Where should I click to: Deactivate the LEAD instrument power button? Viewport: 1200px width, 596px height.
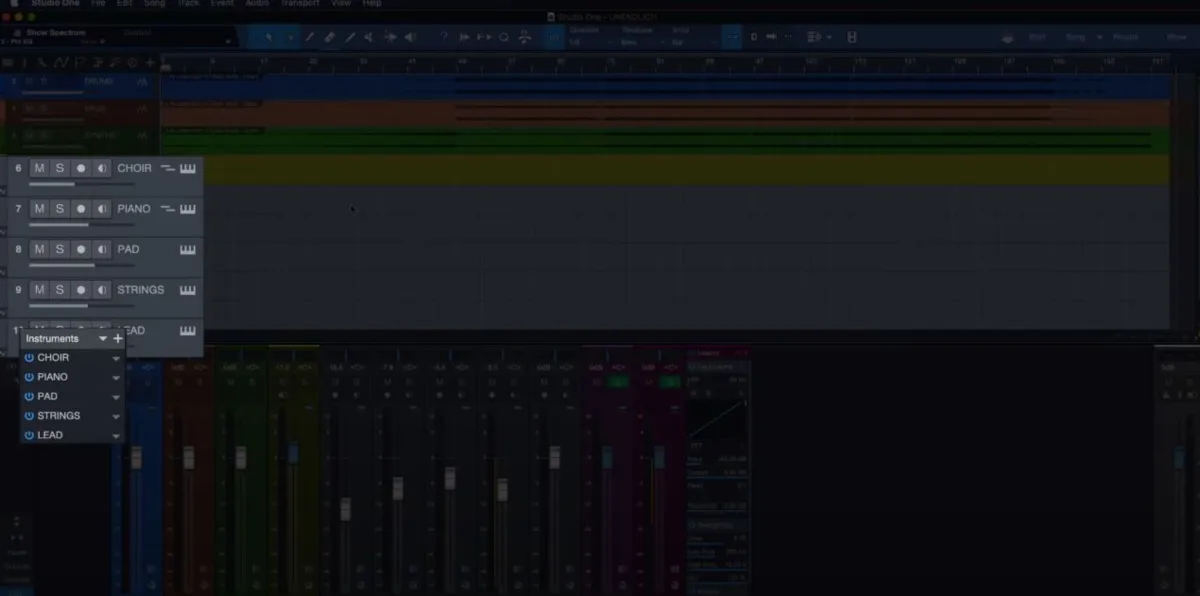29,435
